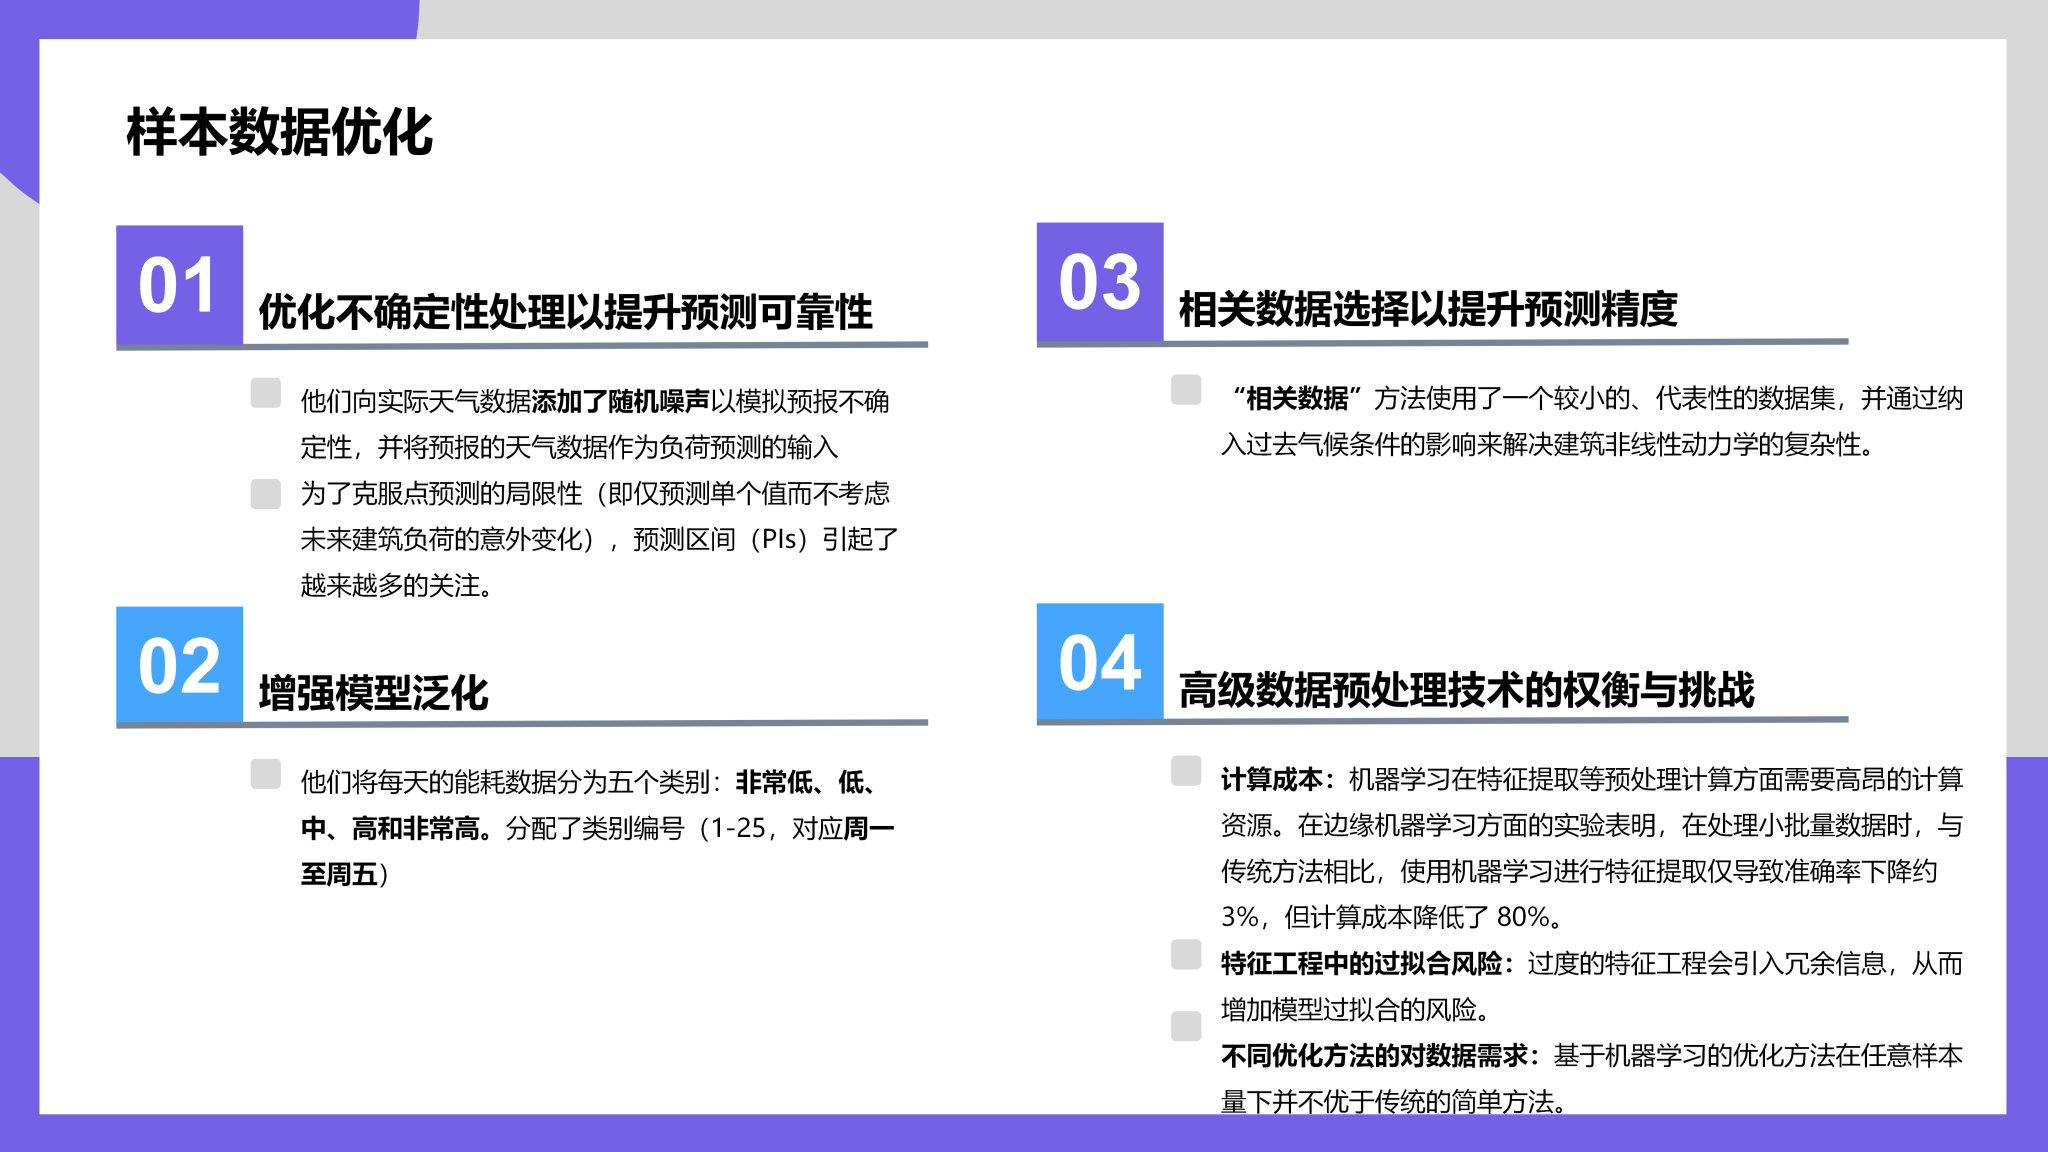Click heading 高级数据预处理技术的权衡与挑战
This screenshot has height=1152, width=2048.
pos(1465,690)
